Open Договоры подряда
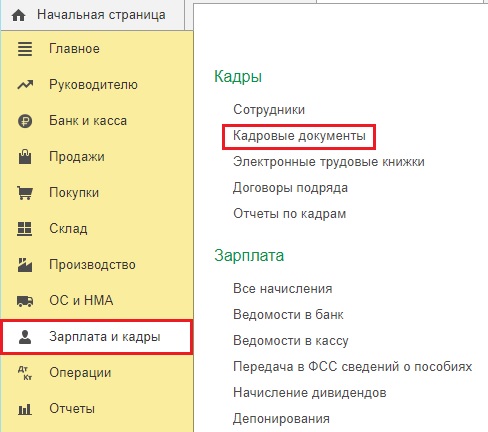 (290, 188)
